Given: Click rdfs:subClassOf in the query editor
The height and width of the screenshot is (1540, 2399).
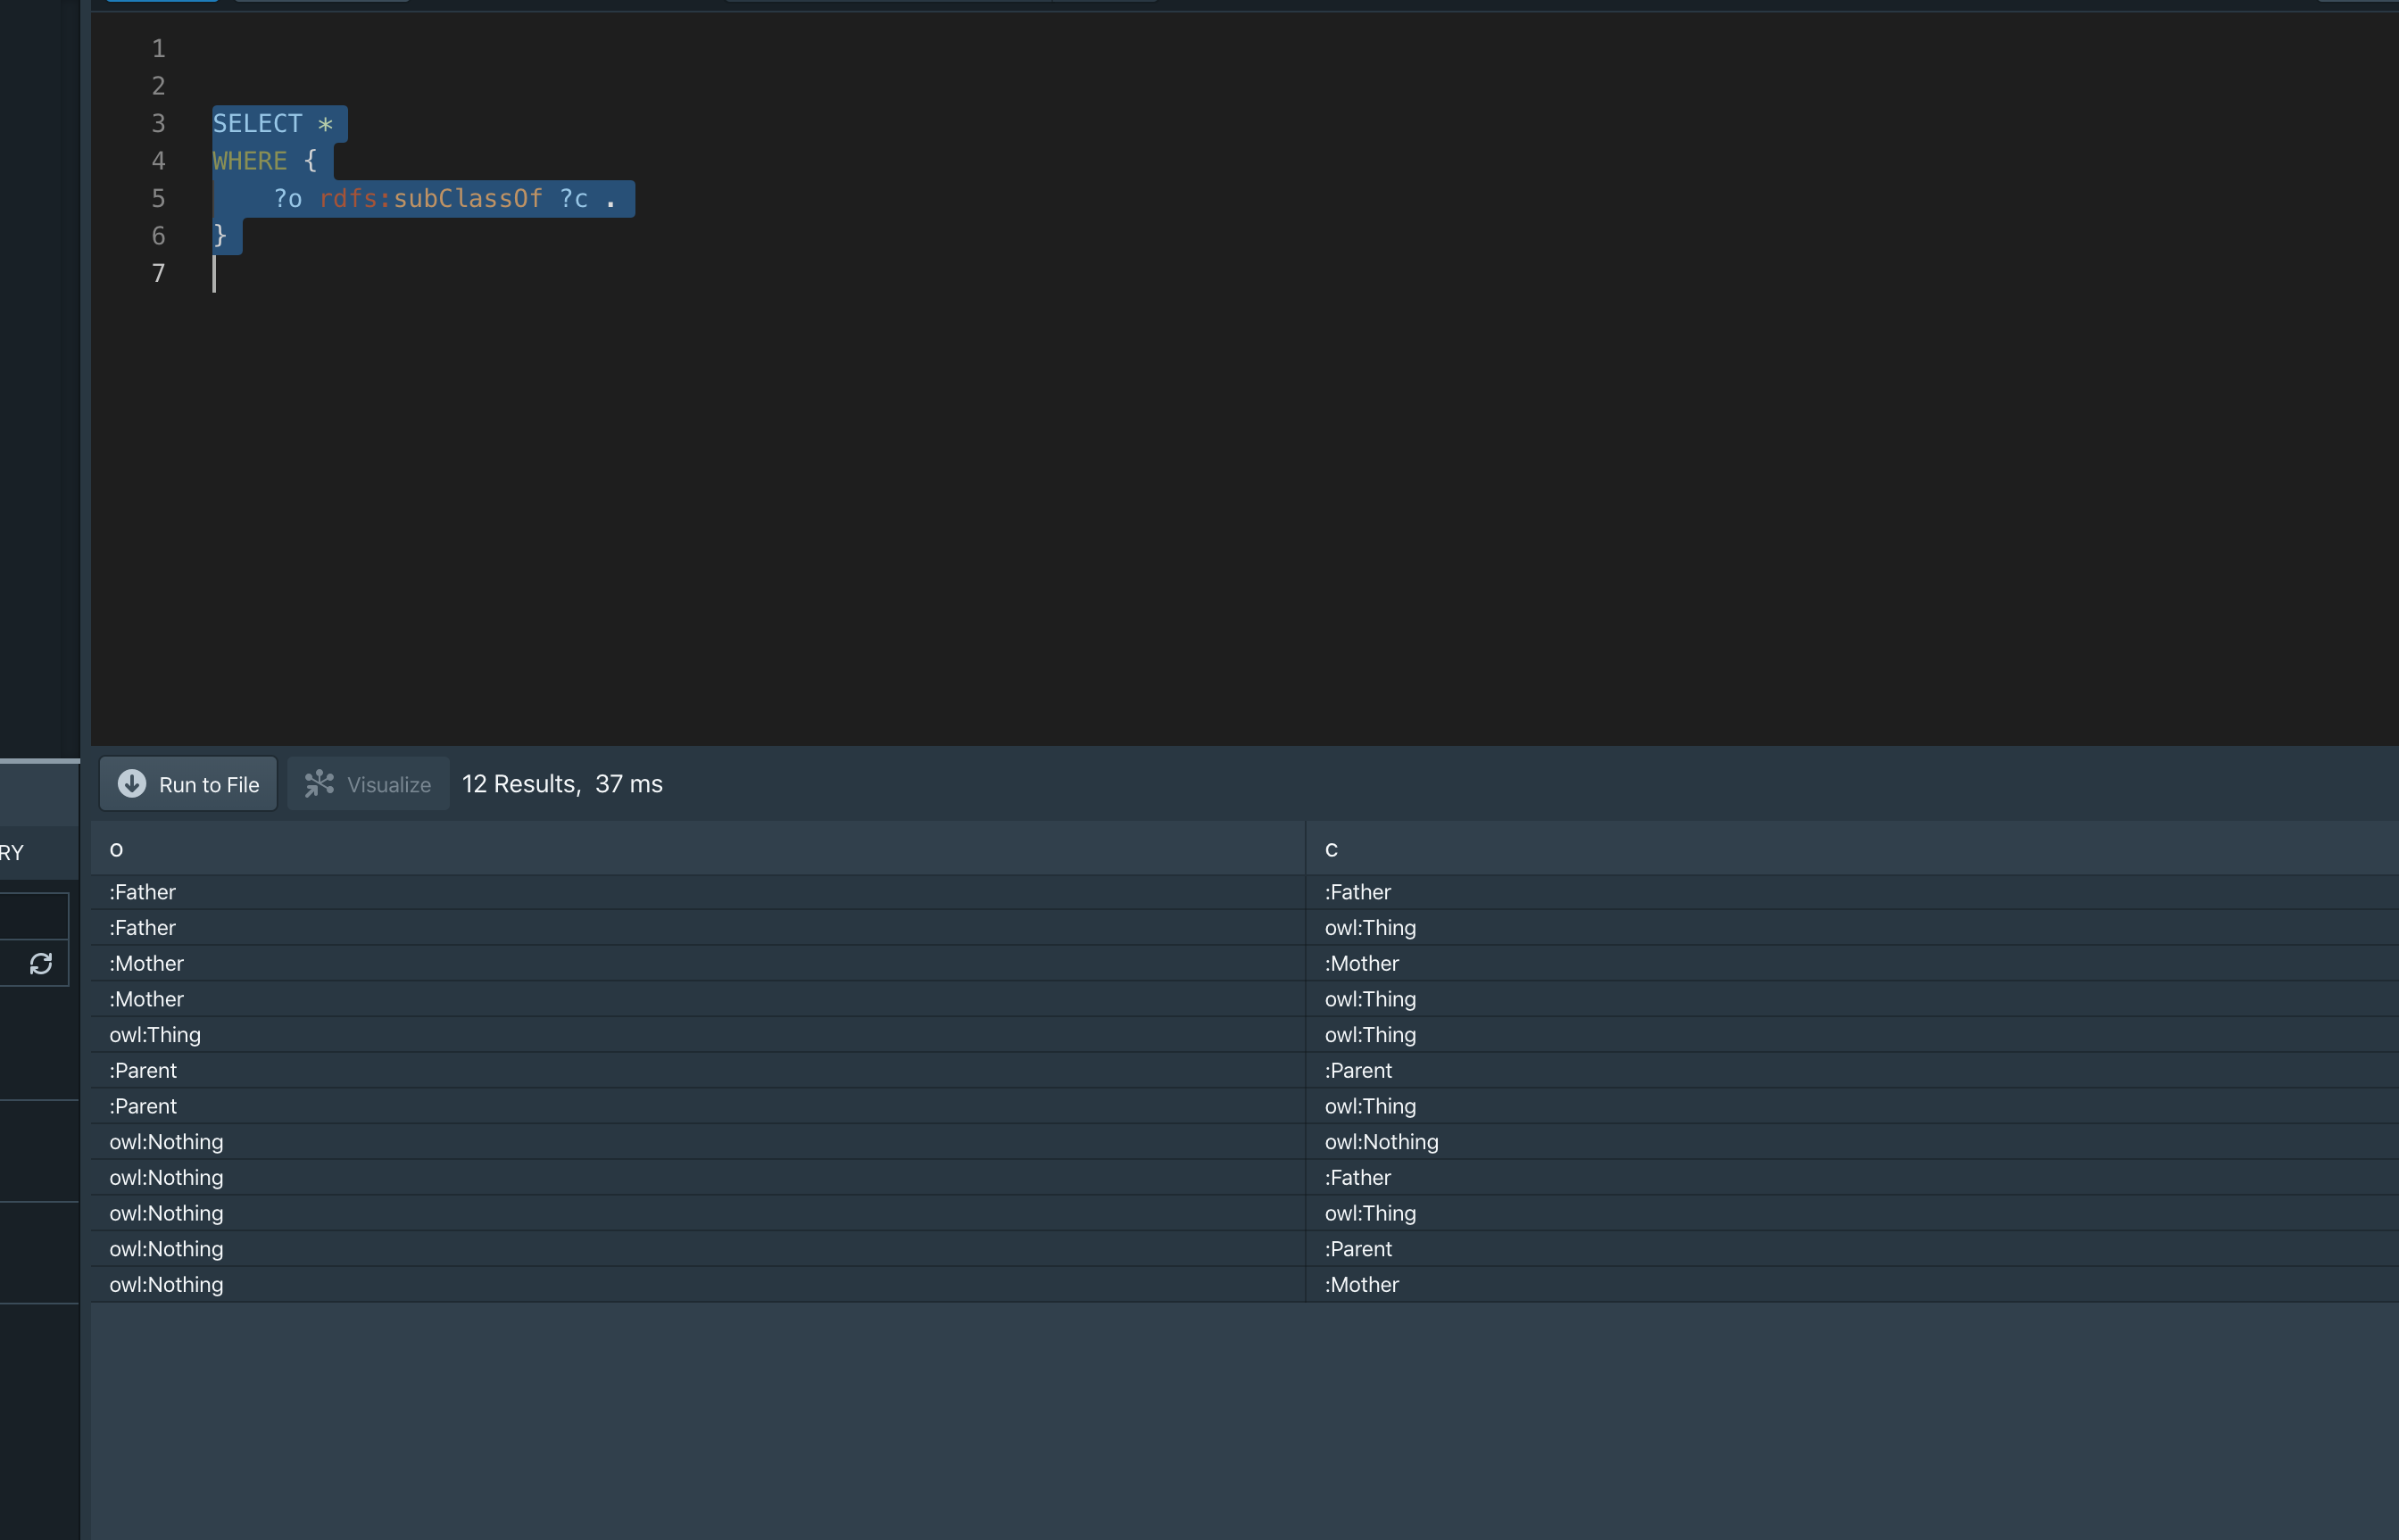Looking at the screenshot, I should point(430,199).
